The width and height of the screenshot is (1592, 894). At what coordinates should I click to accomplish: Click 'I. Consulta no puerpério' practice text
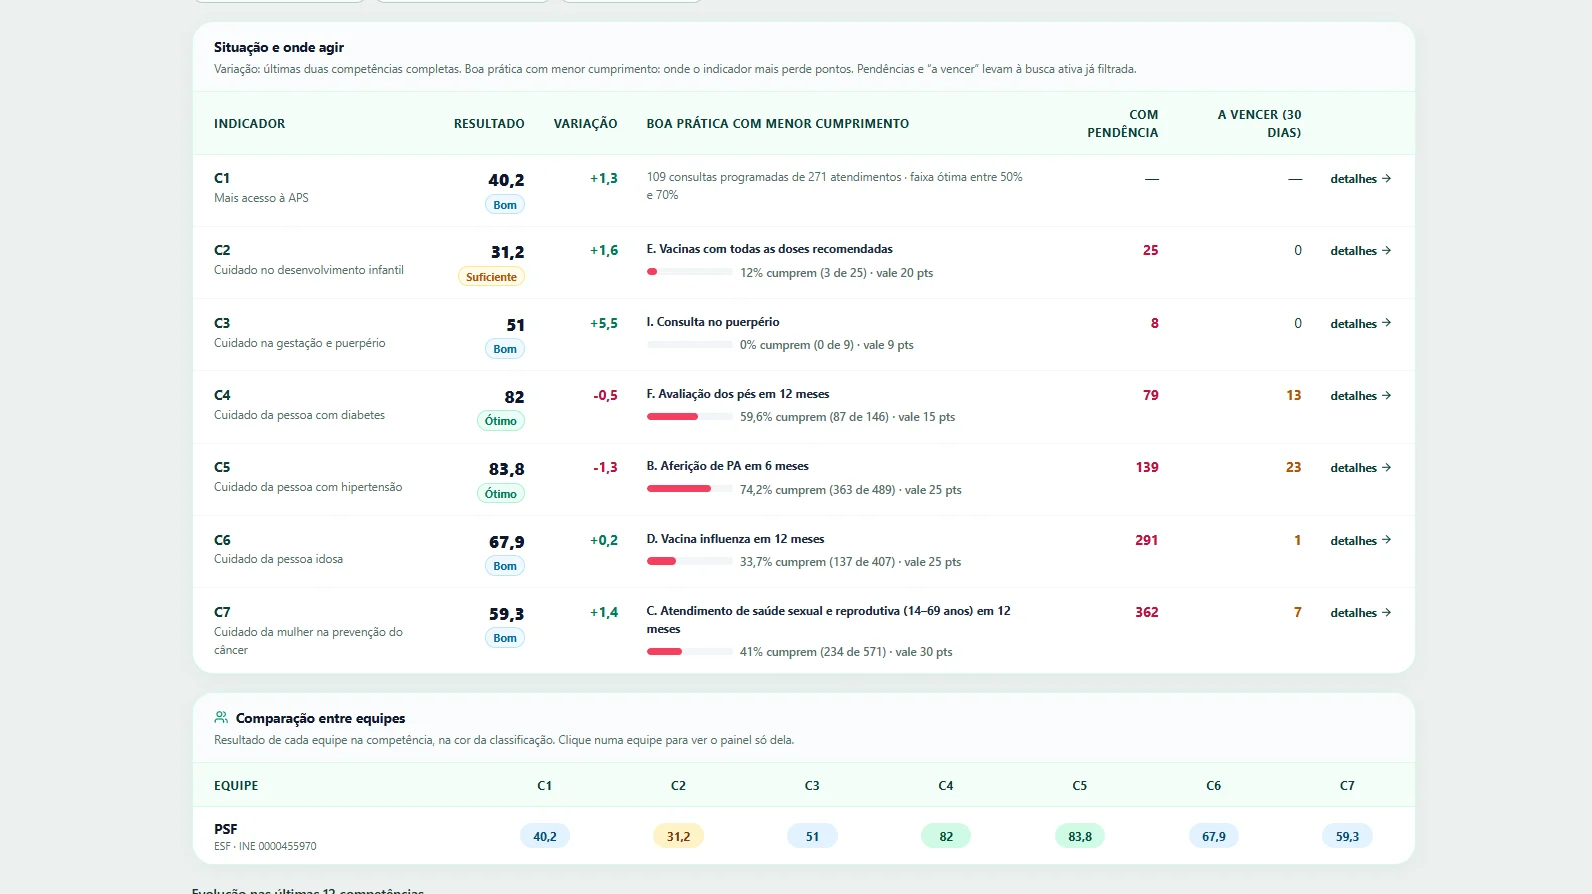point(713,322)
